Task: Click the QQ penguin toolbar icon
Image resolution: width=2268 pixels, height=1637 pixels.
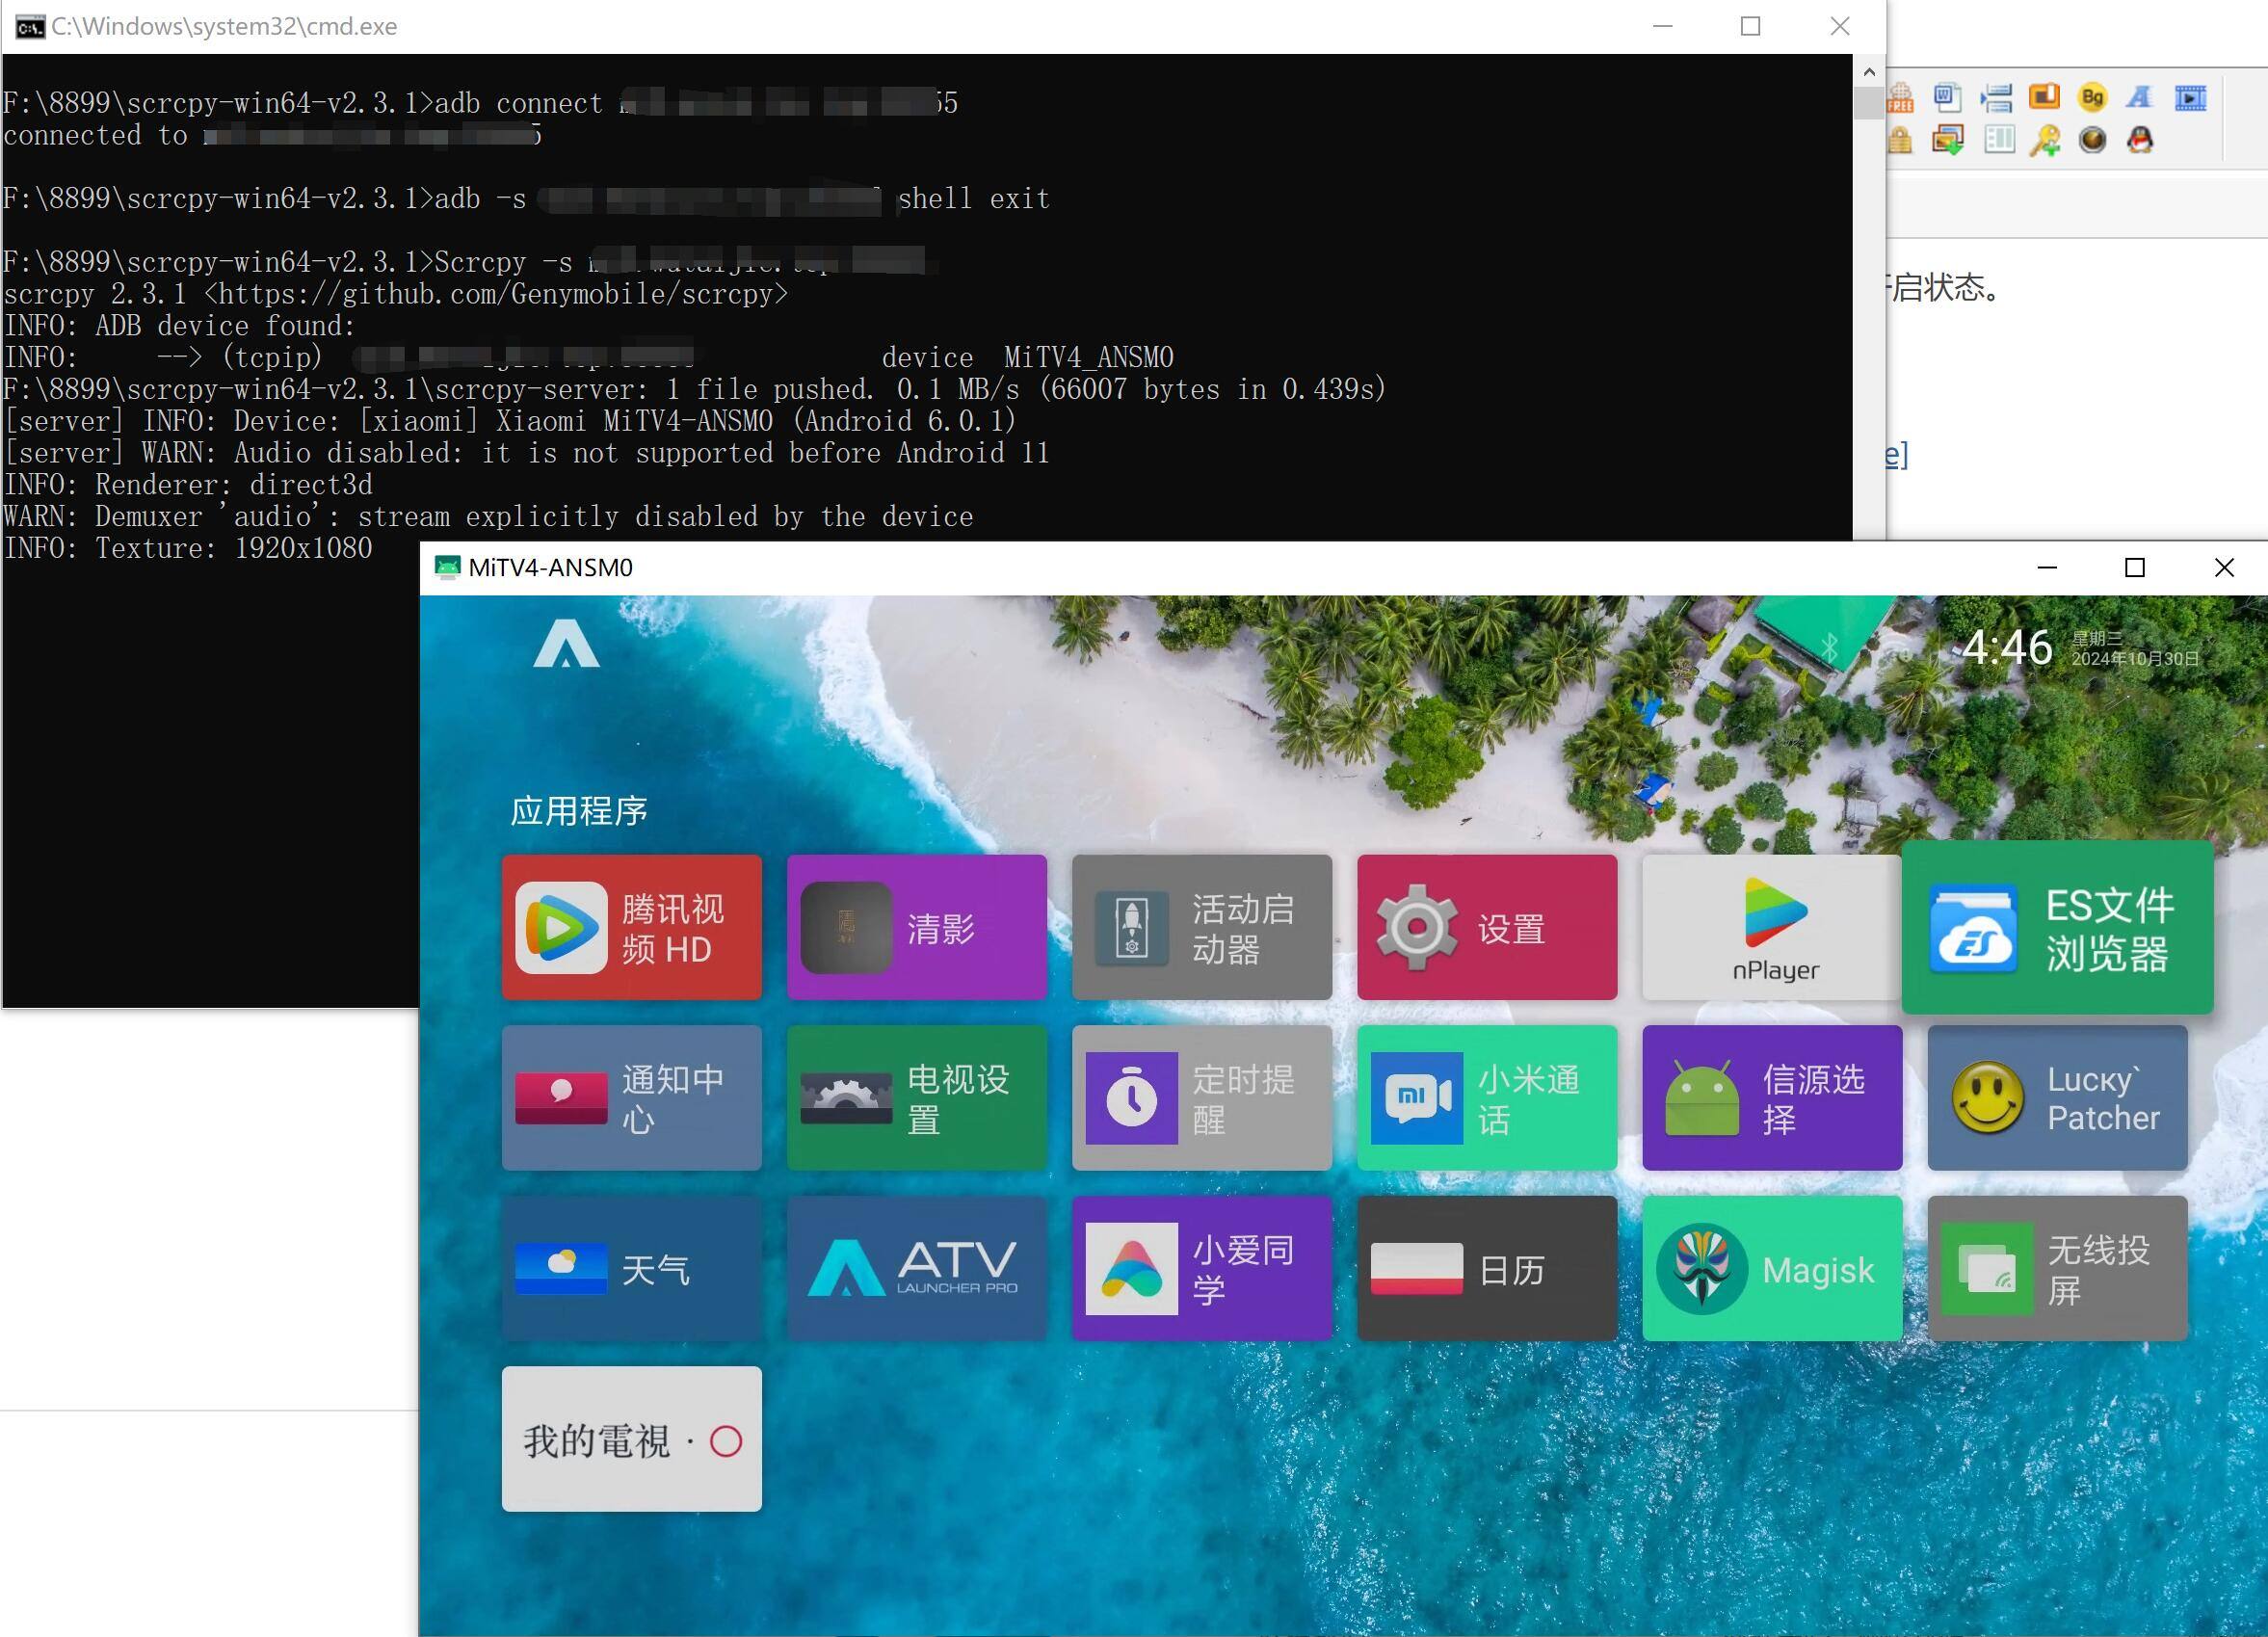Action: [x=2139, y=140]
